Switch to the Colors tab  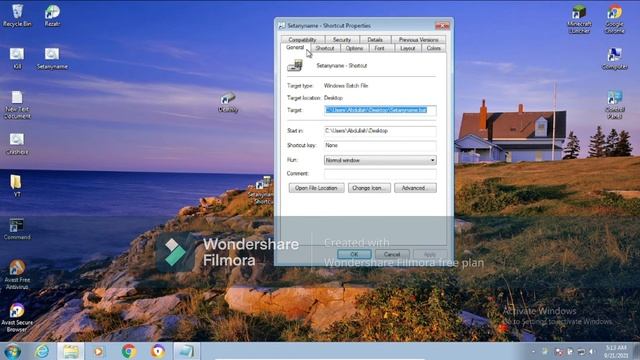pos(433,48)
